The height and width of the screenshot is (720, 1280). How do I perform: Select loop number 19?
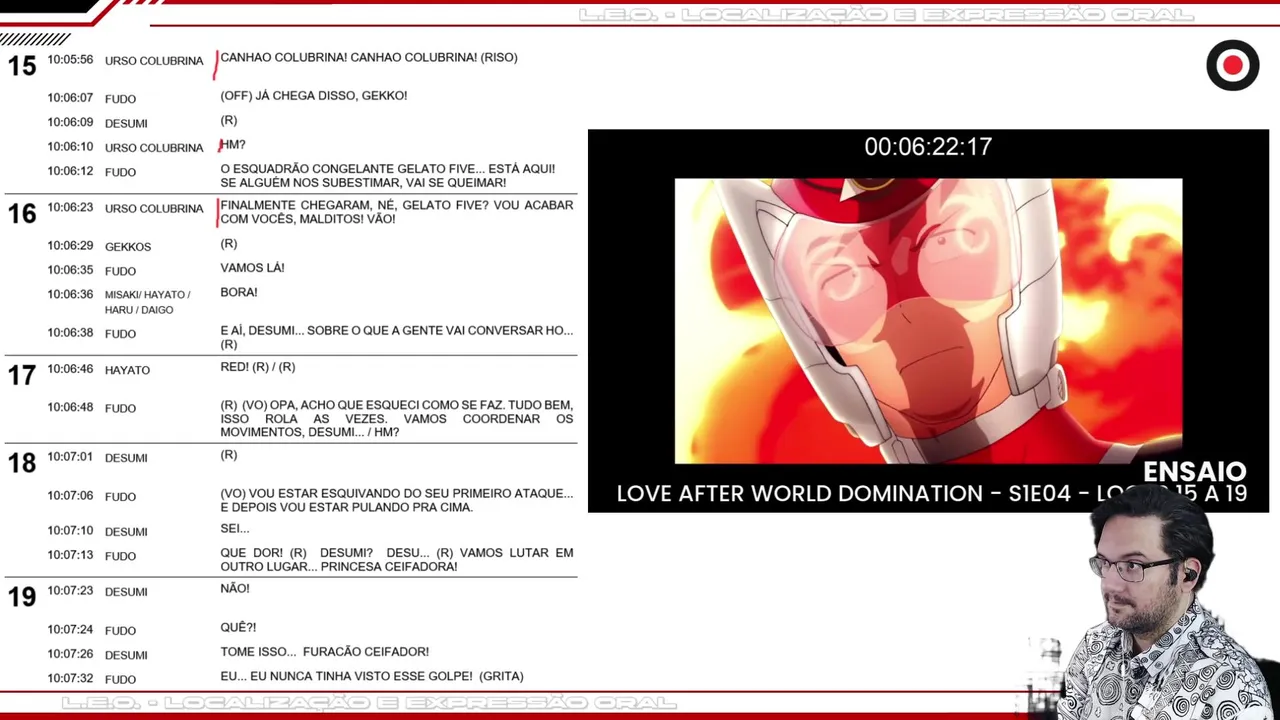(x=22, y=597)
